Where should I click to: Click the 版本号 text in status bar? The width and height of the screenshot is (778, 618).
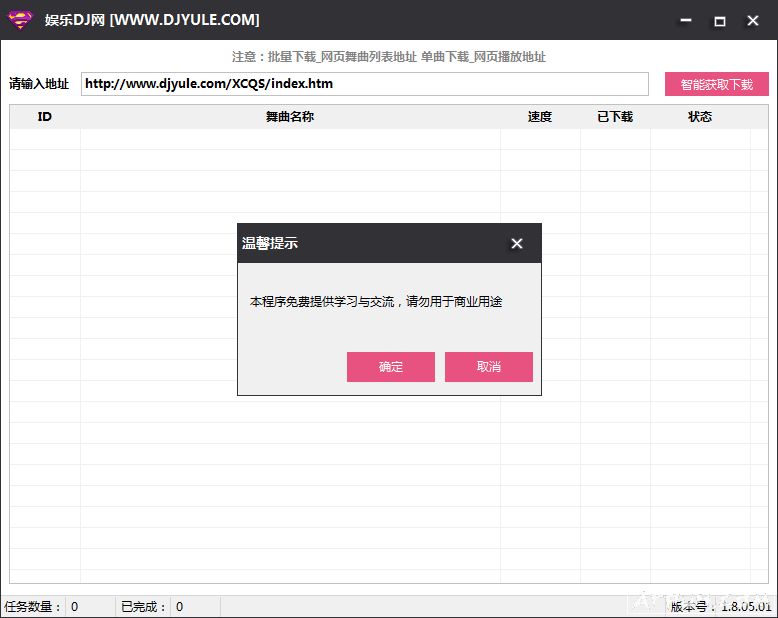pyautogui.click(x=720, y=607)
